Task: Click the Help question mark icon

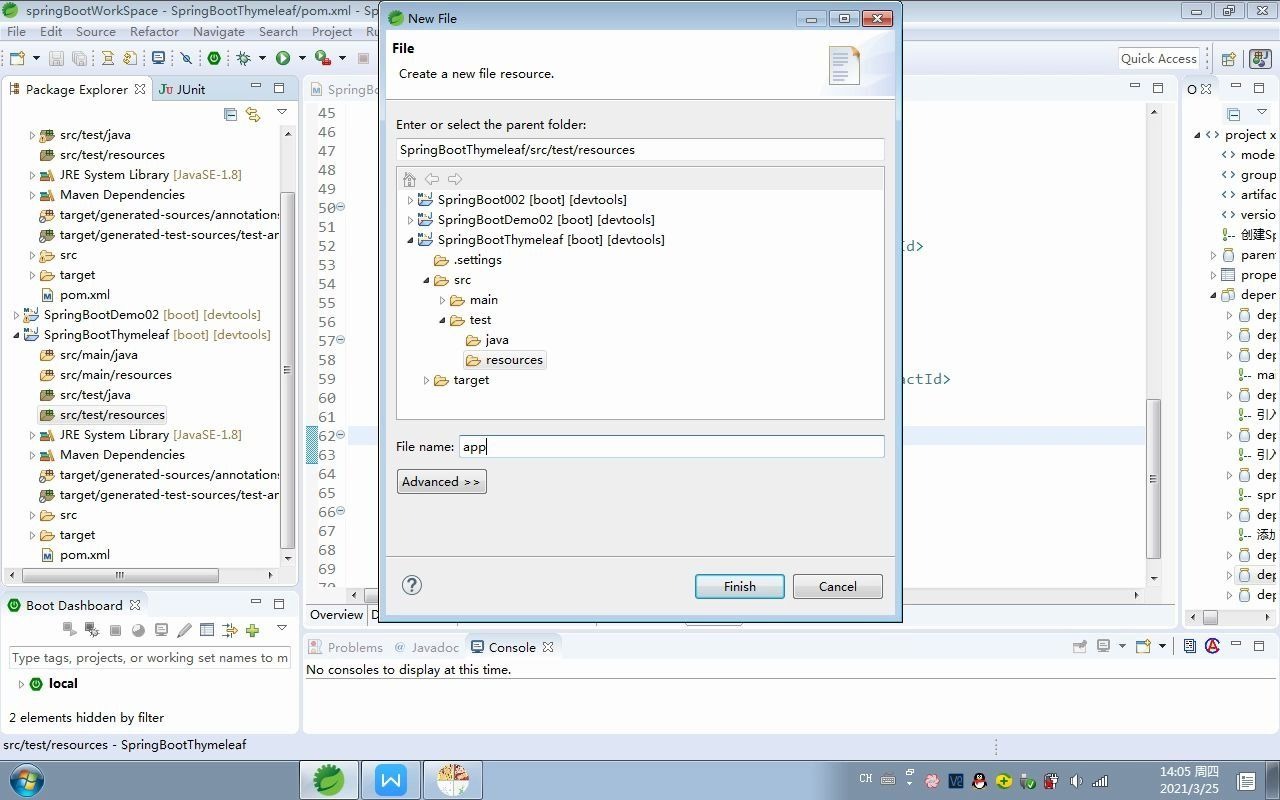Action: coord(412,585)
